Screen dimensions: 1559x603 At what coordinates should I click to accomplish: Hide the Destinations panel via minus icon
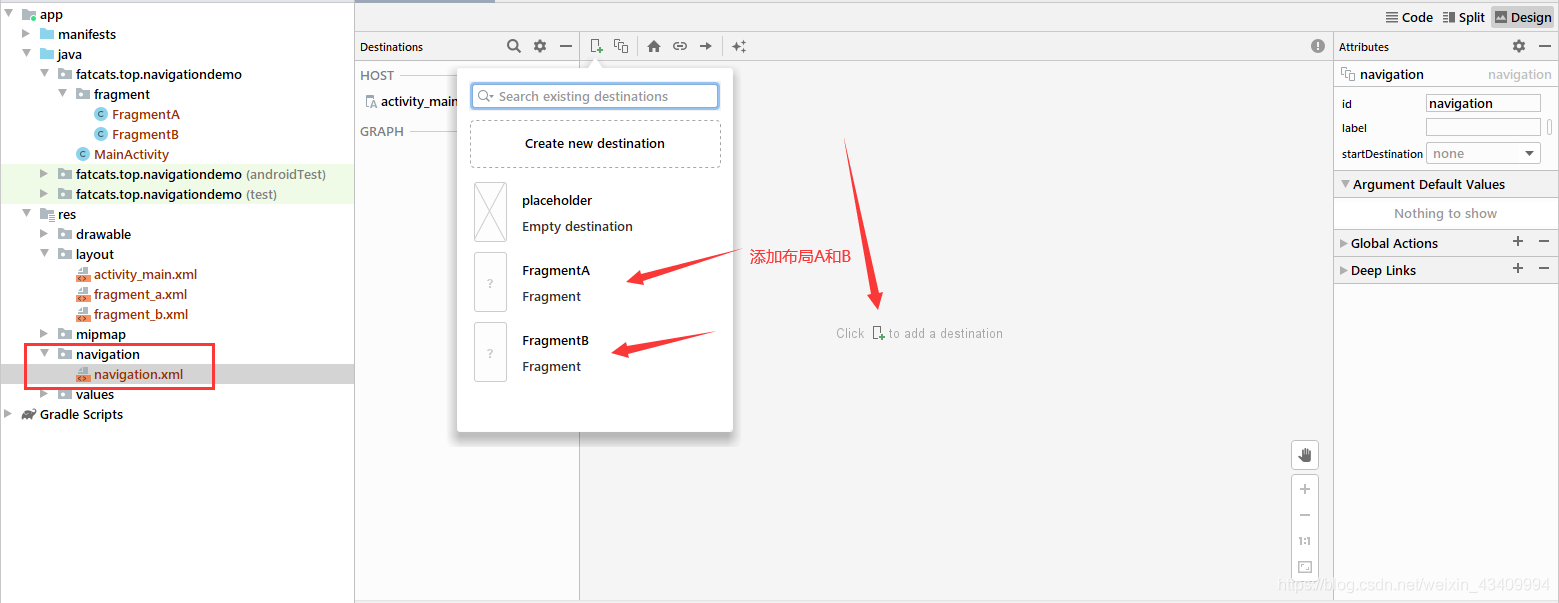[x=566, y=46]
